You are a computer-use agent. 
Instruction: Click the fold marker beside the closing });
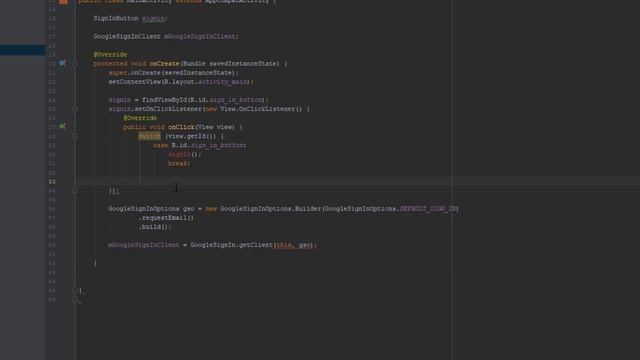coord(75,191)
